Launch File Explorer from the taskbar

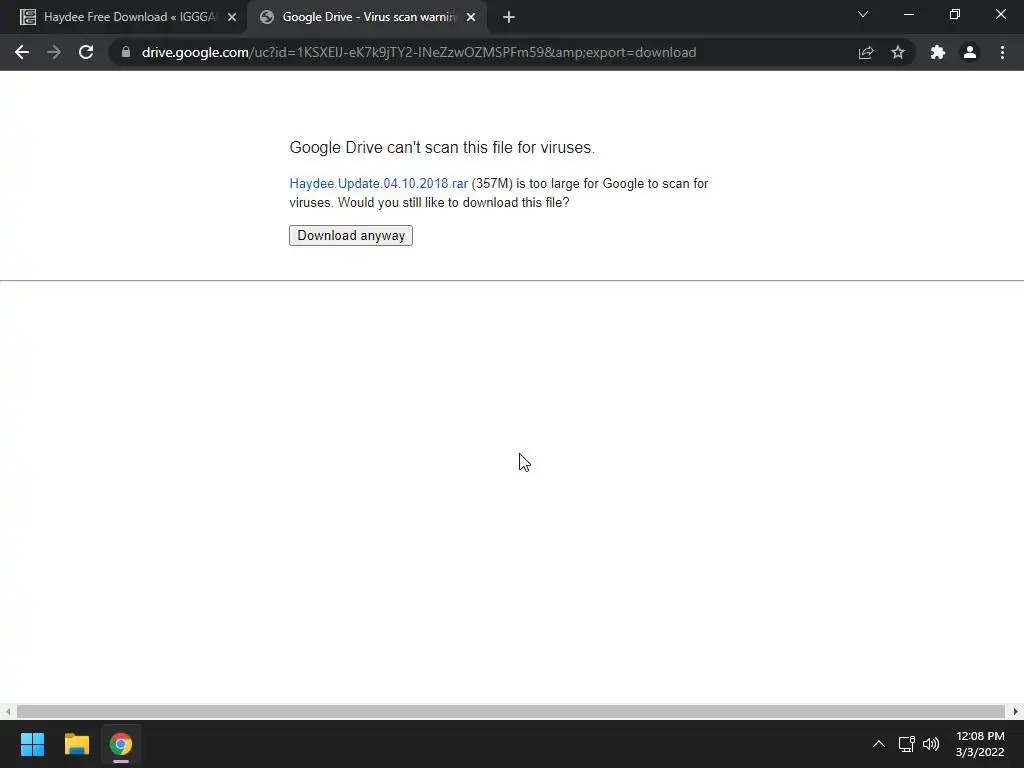pos(76,744)
